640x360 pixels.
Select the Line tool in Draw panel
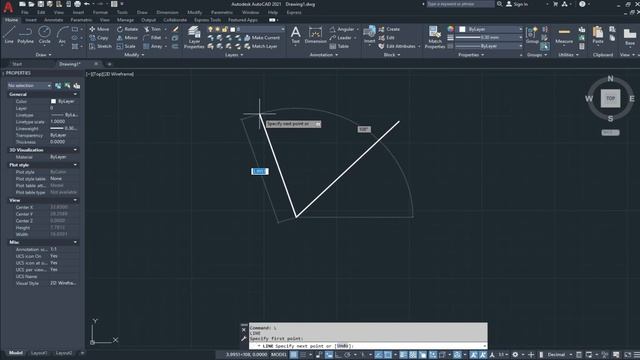click(9, 34)
